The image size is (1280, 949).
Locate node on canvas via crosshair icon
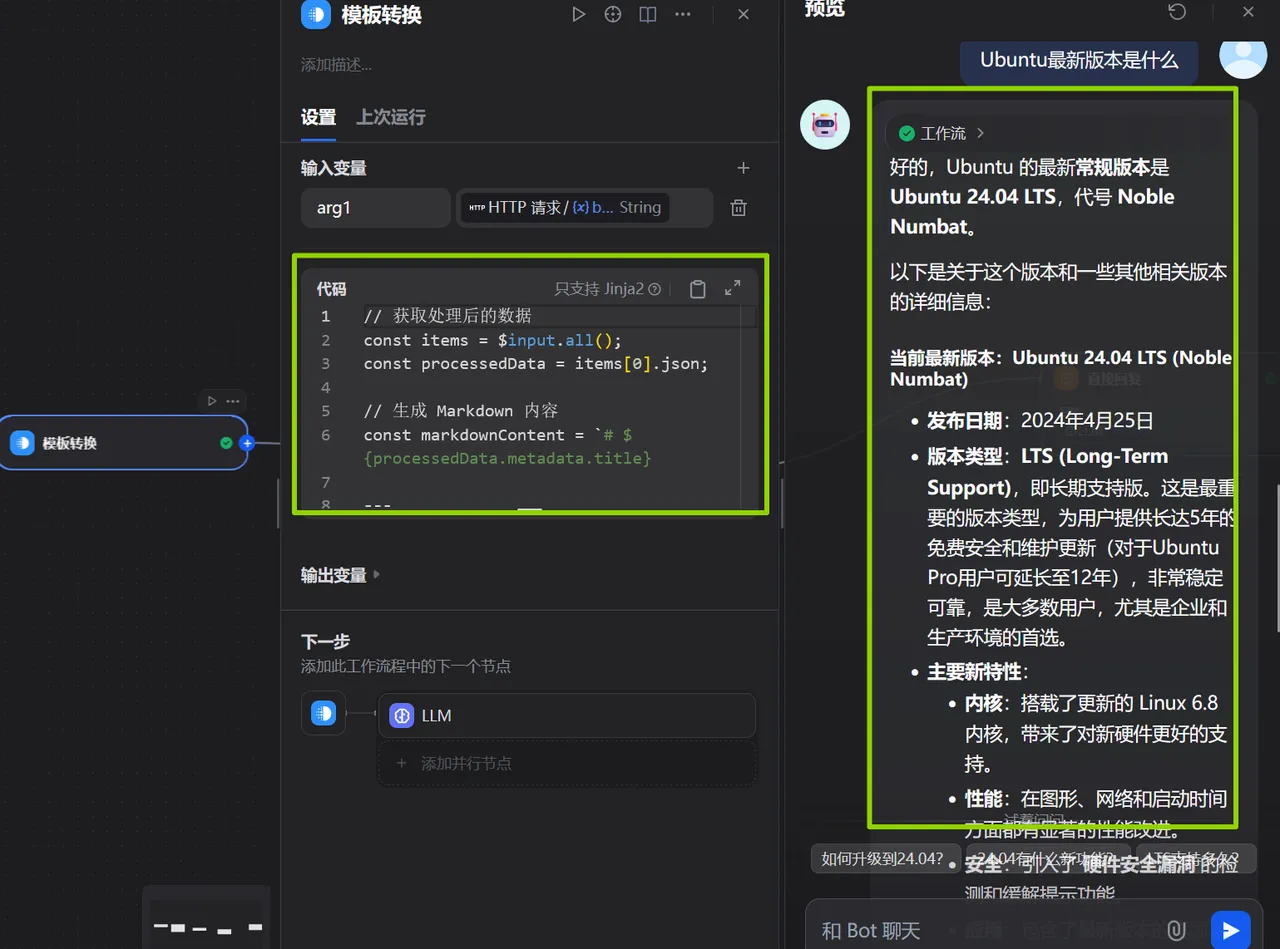(613, 15)
